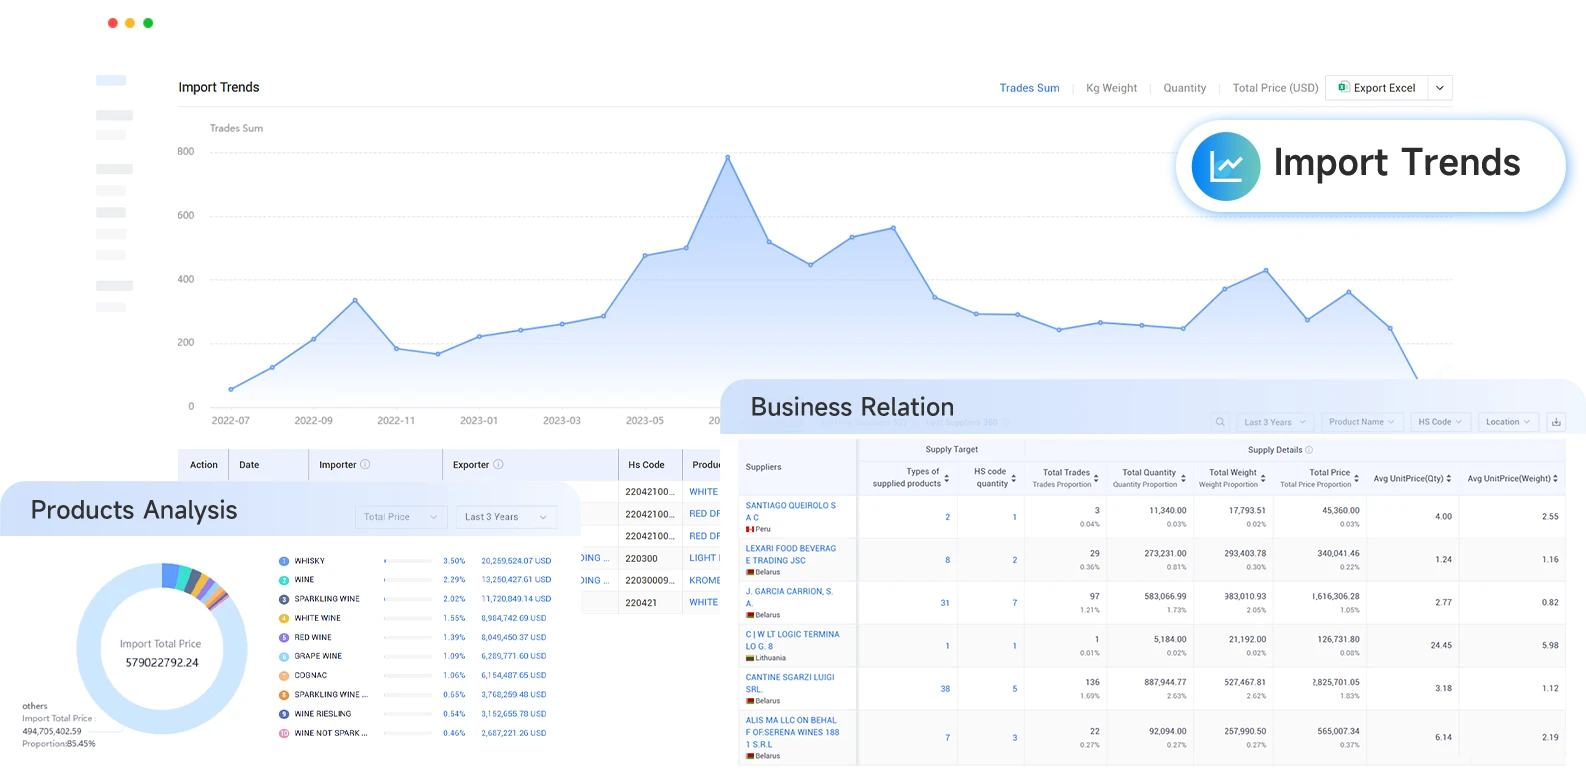Image resolution: width=1586 pixels, height=775 pixels.
Task: Sort by Avg UnitPrice(Qty) arrows
Action: (1449, 478)
